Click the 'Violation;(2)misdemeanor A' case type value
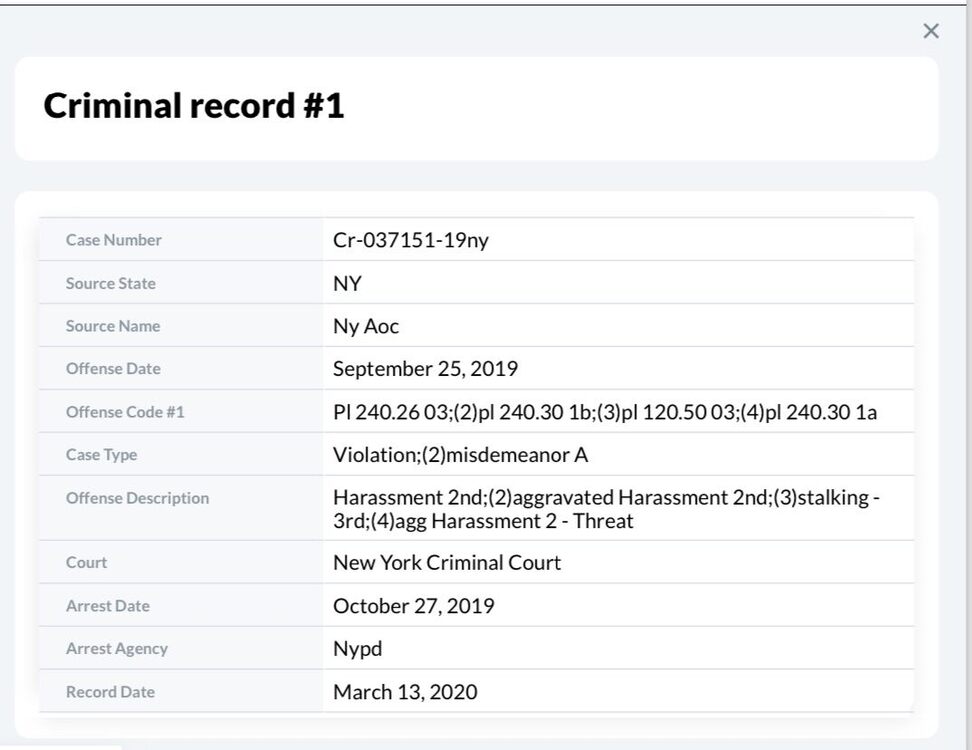 pos(460,455)
